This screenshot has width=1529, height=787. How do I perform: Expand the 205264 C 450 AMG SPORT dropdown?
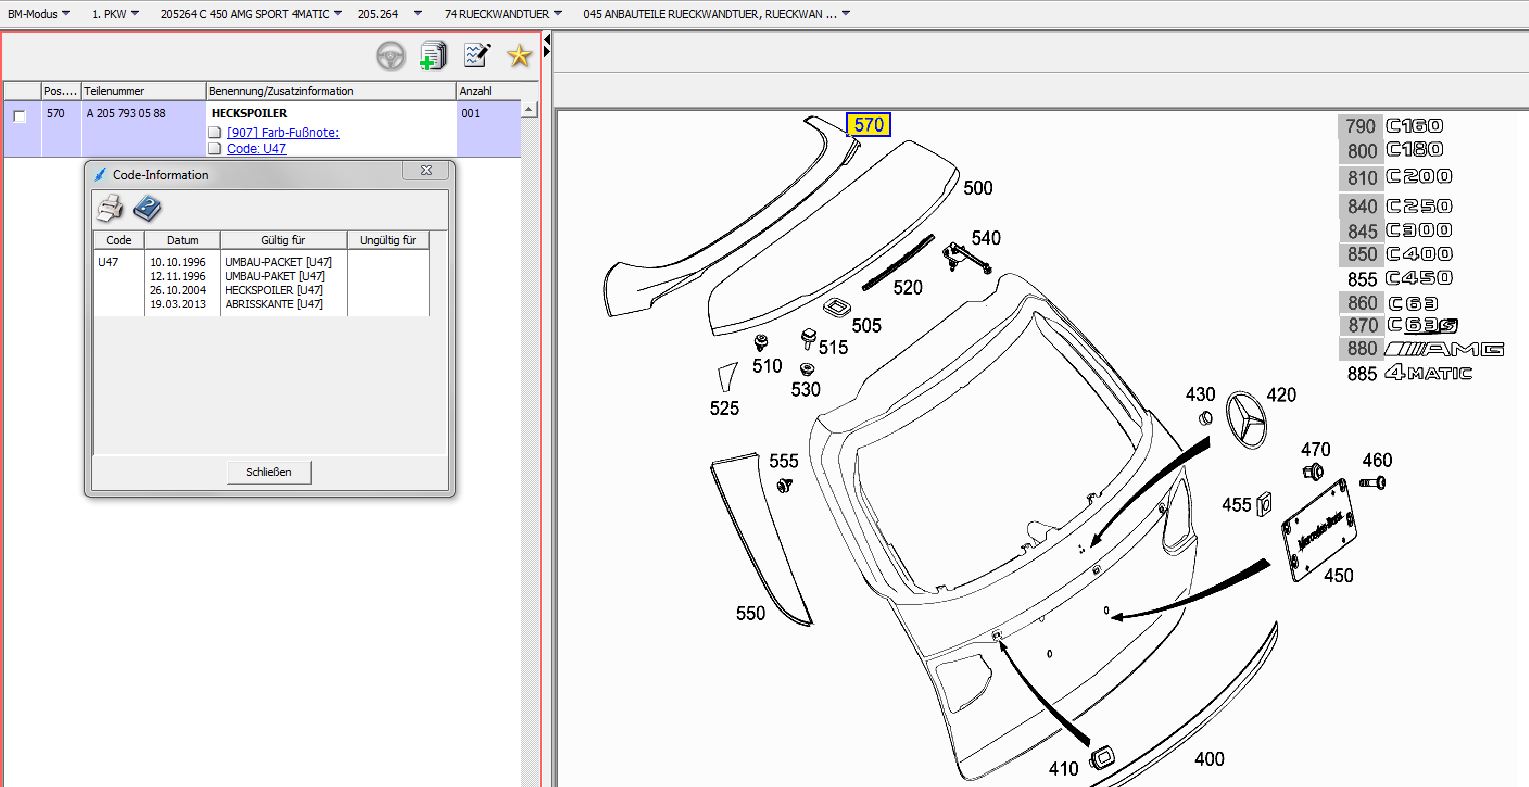[x=251, y=14]
